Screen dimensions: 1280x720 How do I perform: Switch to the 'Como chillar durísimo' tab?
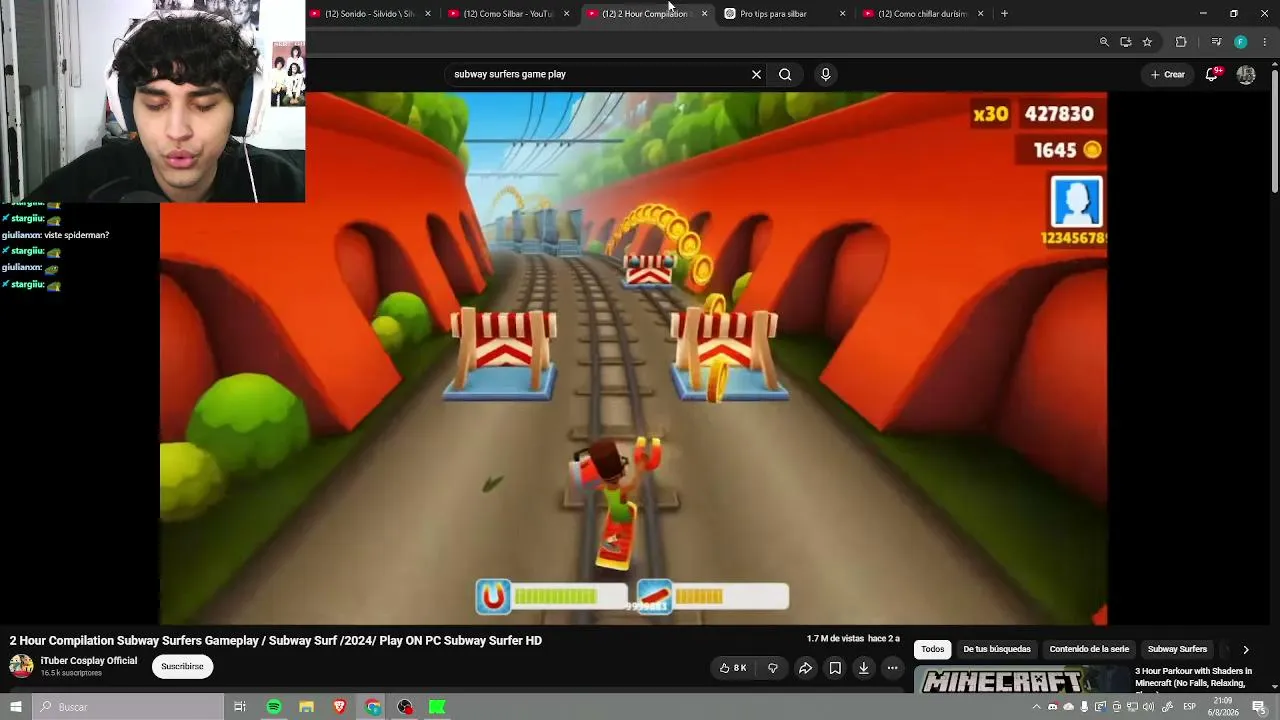coord(923,14)
